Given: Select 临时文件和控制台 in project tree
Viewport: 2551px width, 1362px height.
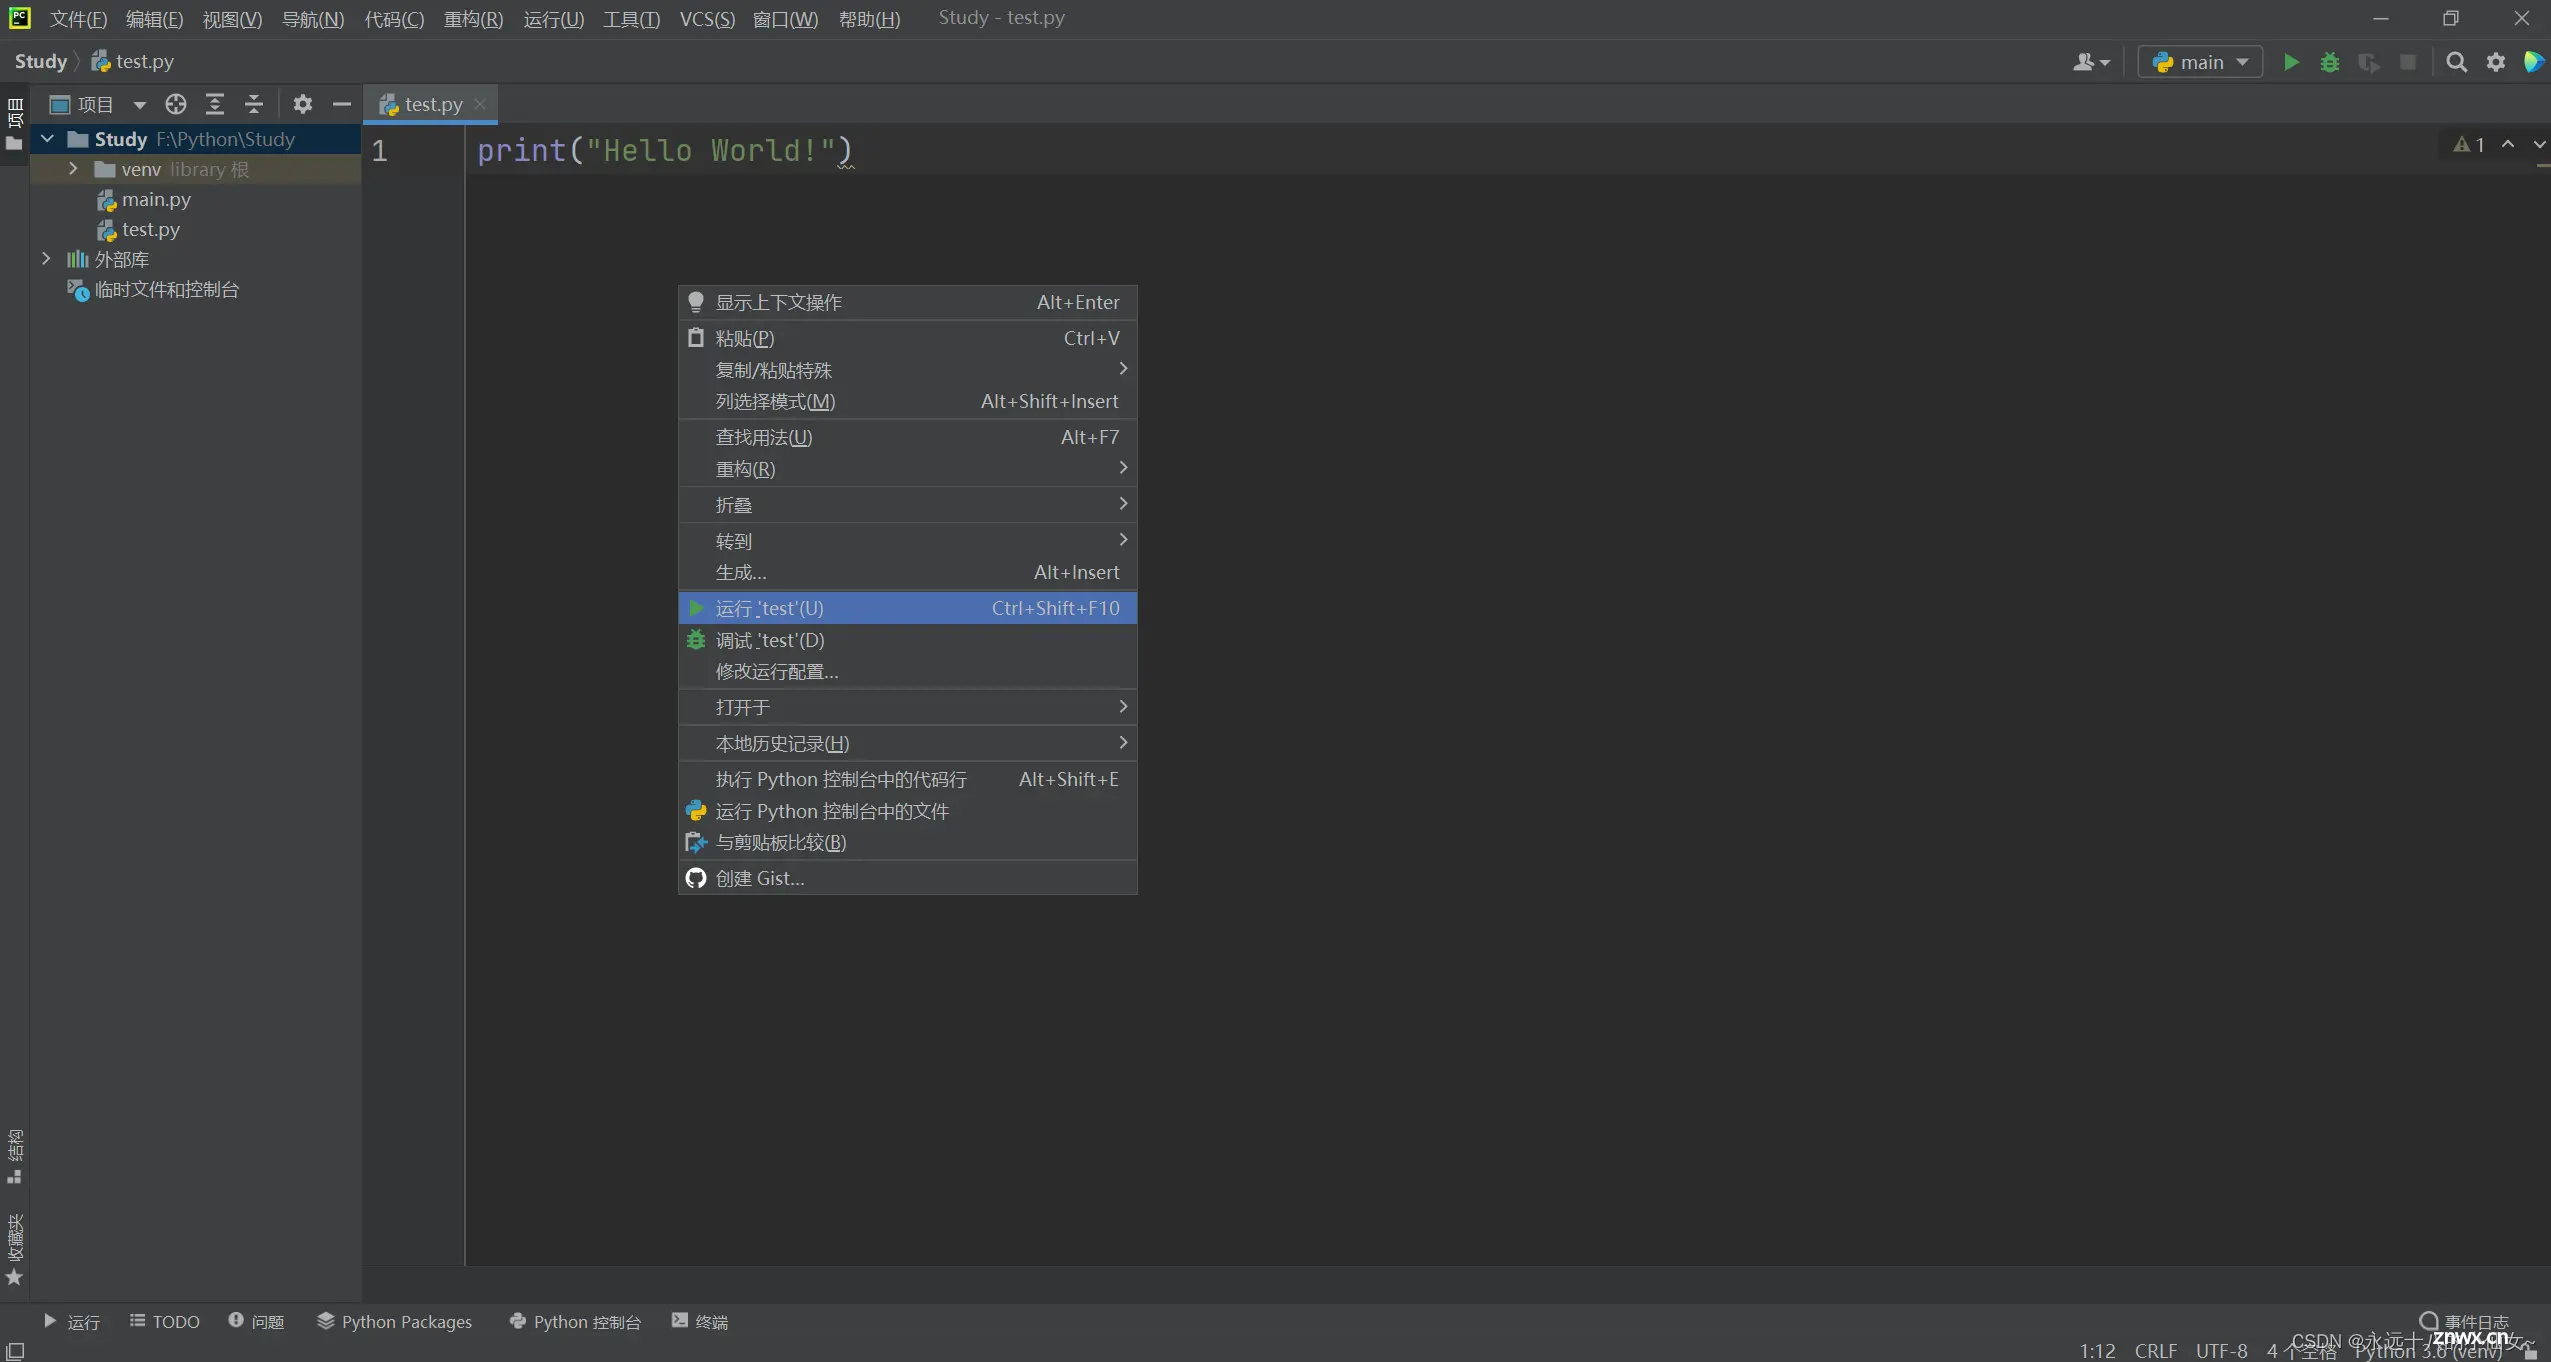Looking at the screenshot, I should click(154, 290).
